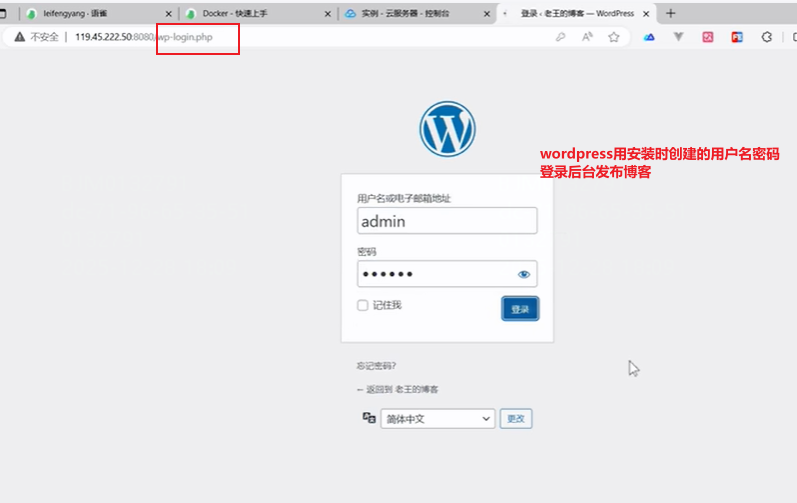
Task: Click the 不安全 security warning icon
Action: pyautogui.click(x=20, y=37)
